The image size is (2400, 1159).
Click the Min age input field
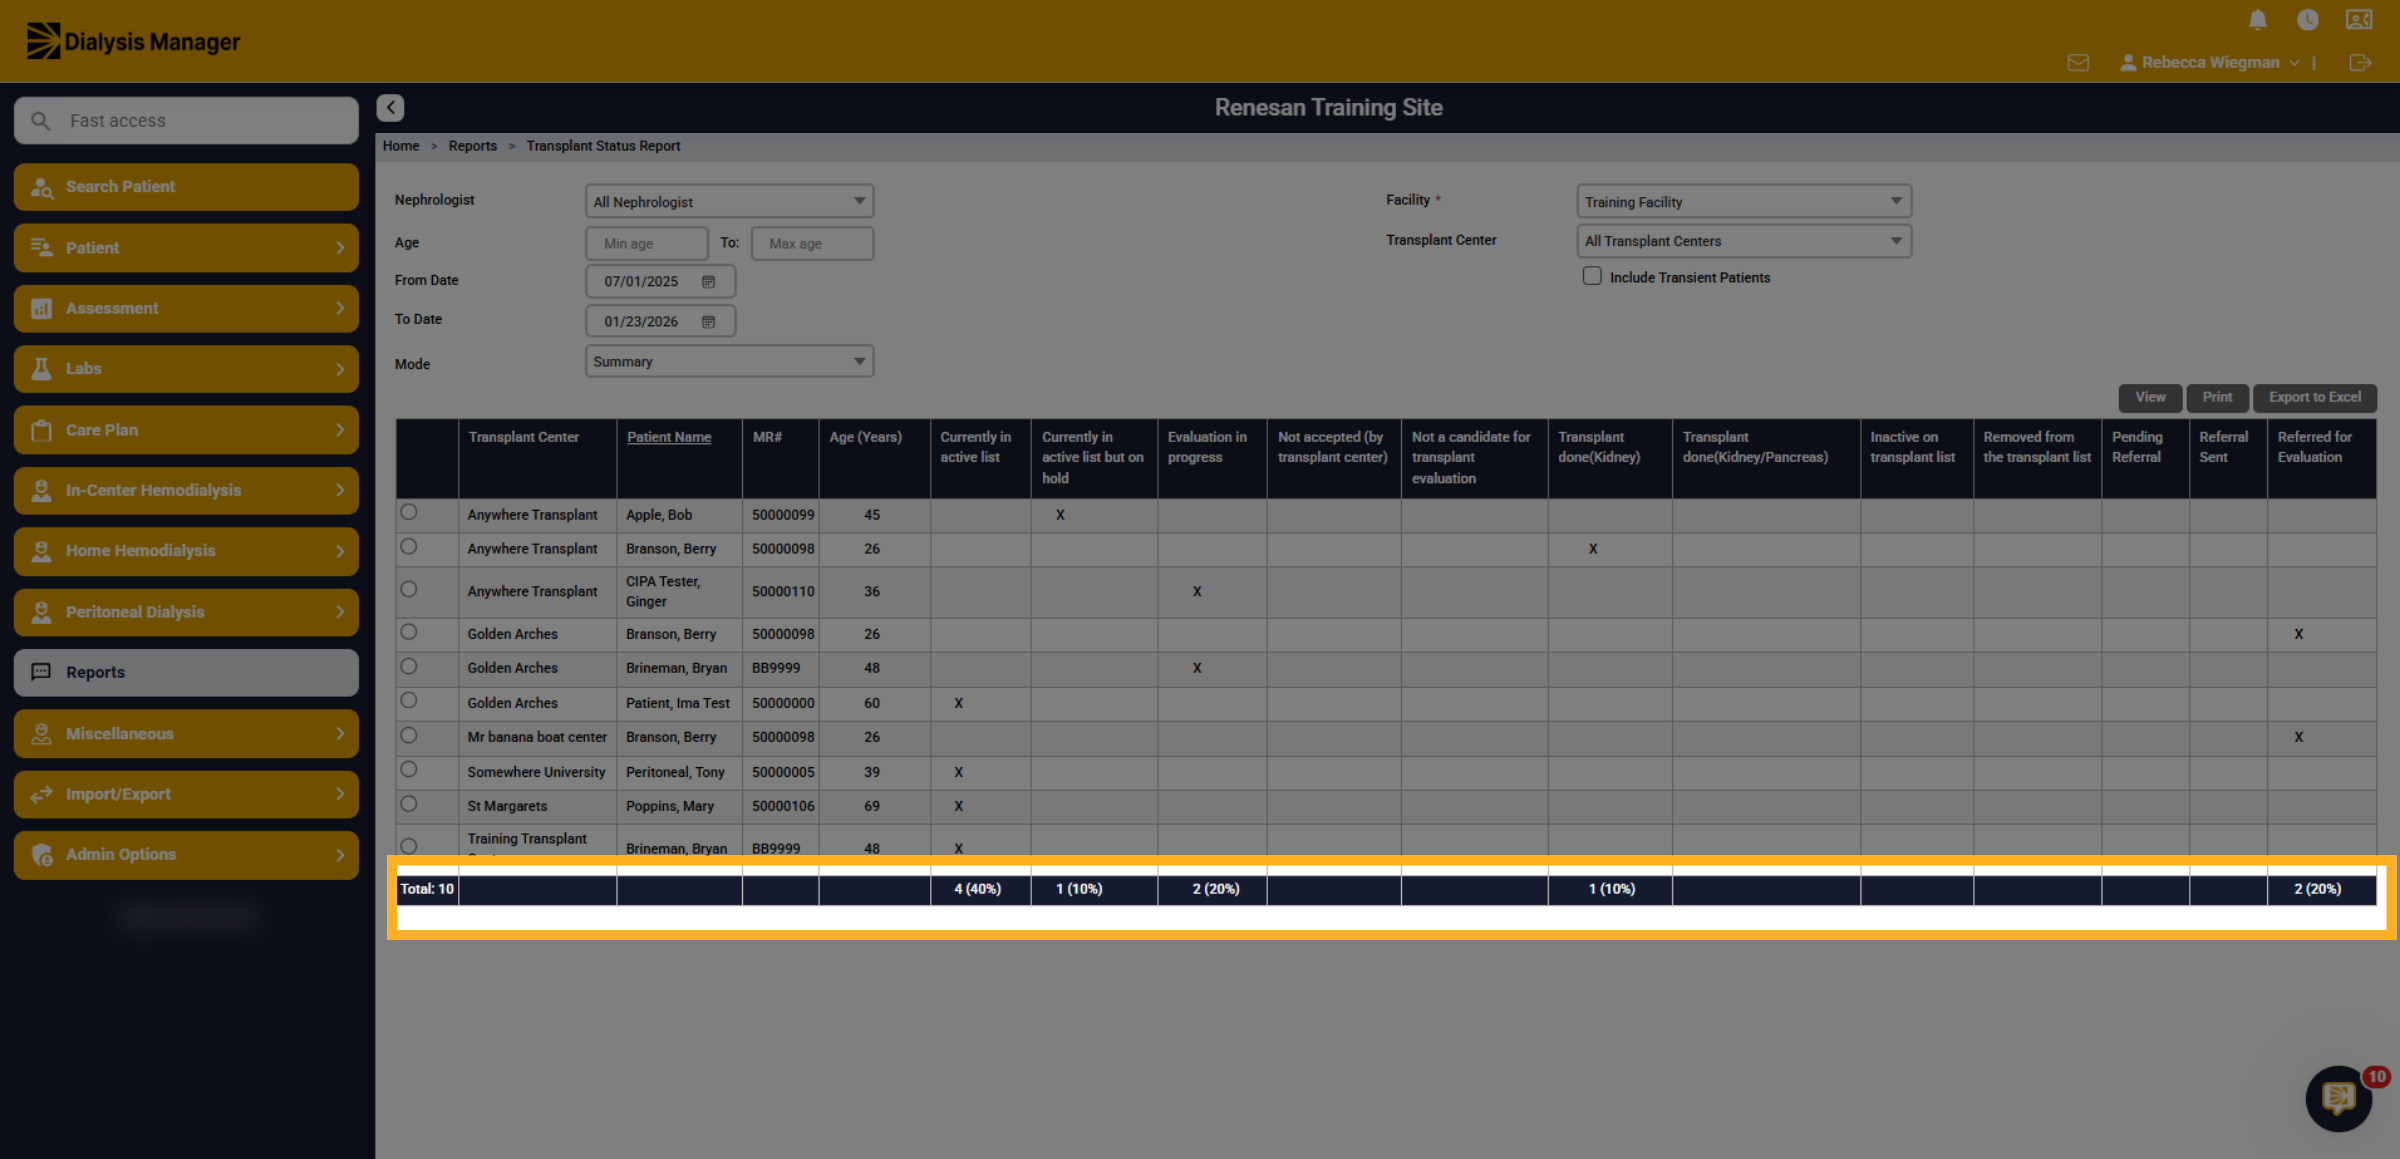click(x=646, y=243)
